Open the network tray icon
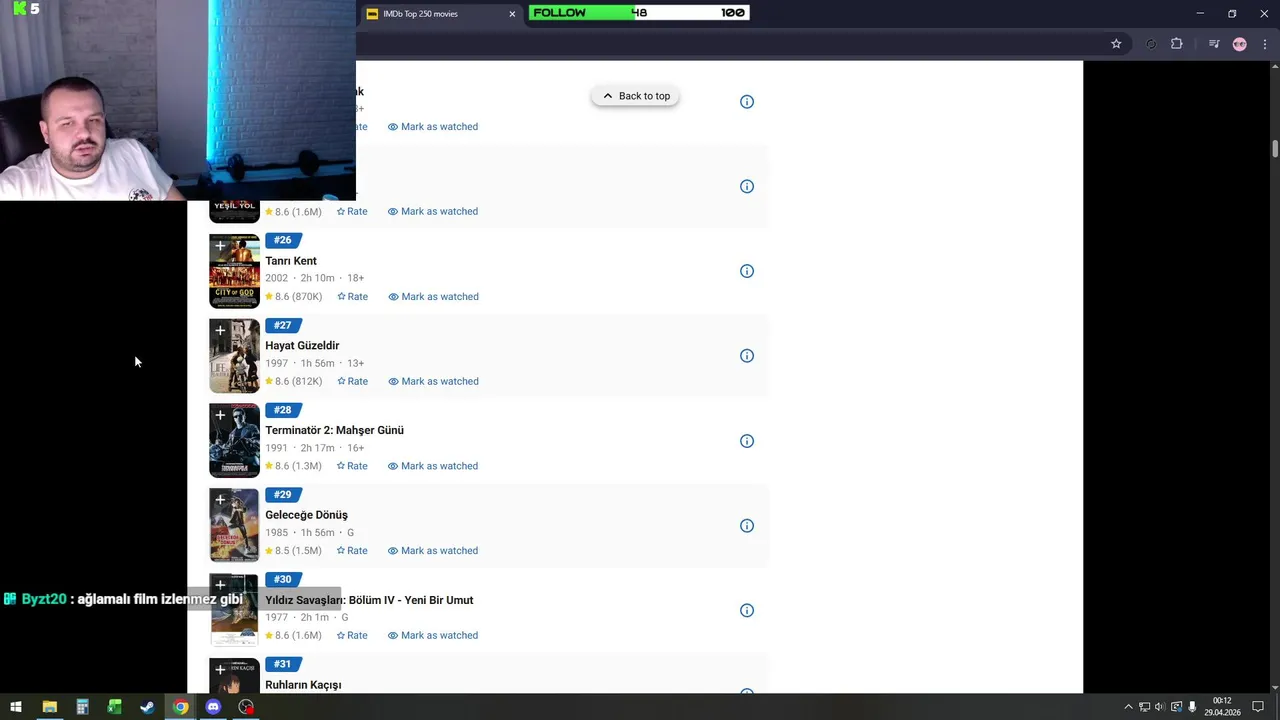The width and height of the screenshot is (1280, 720). pos(1145,707)
